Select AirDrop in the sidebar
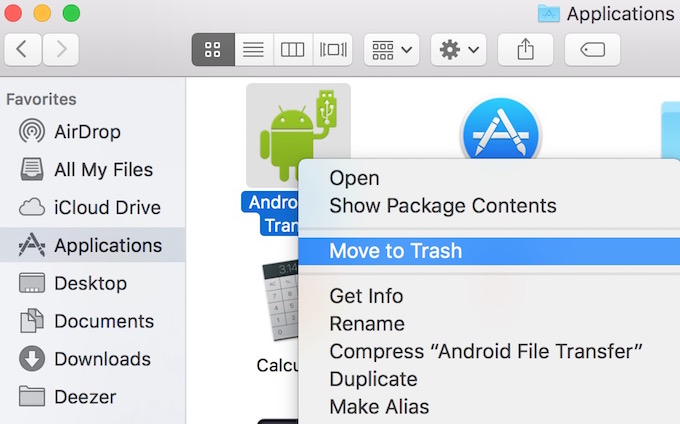Viewport: 680px width, 424px height. pos(87,132)
